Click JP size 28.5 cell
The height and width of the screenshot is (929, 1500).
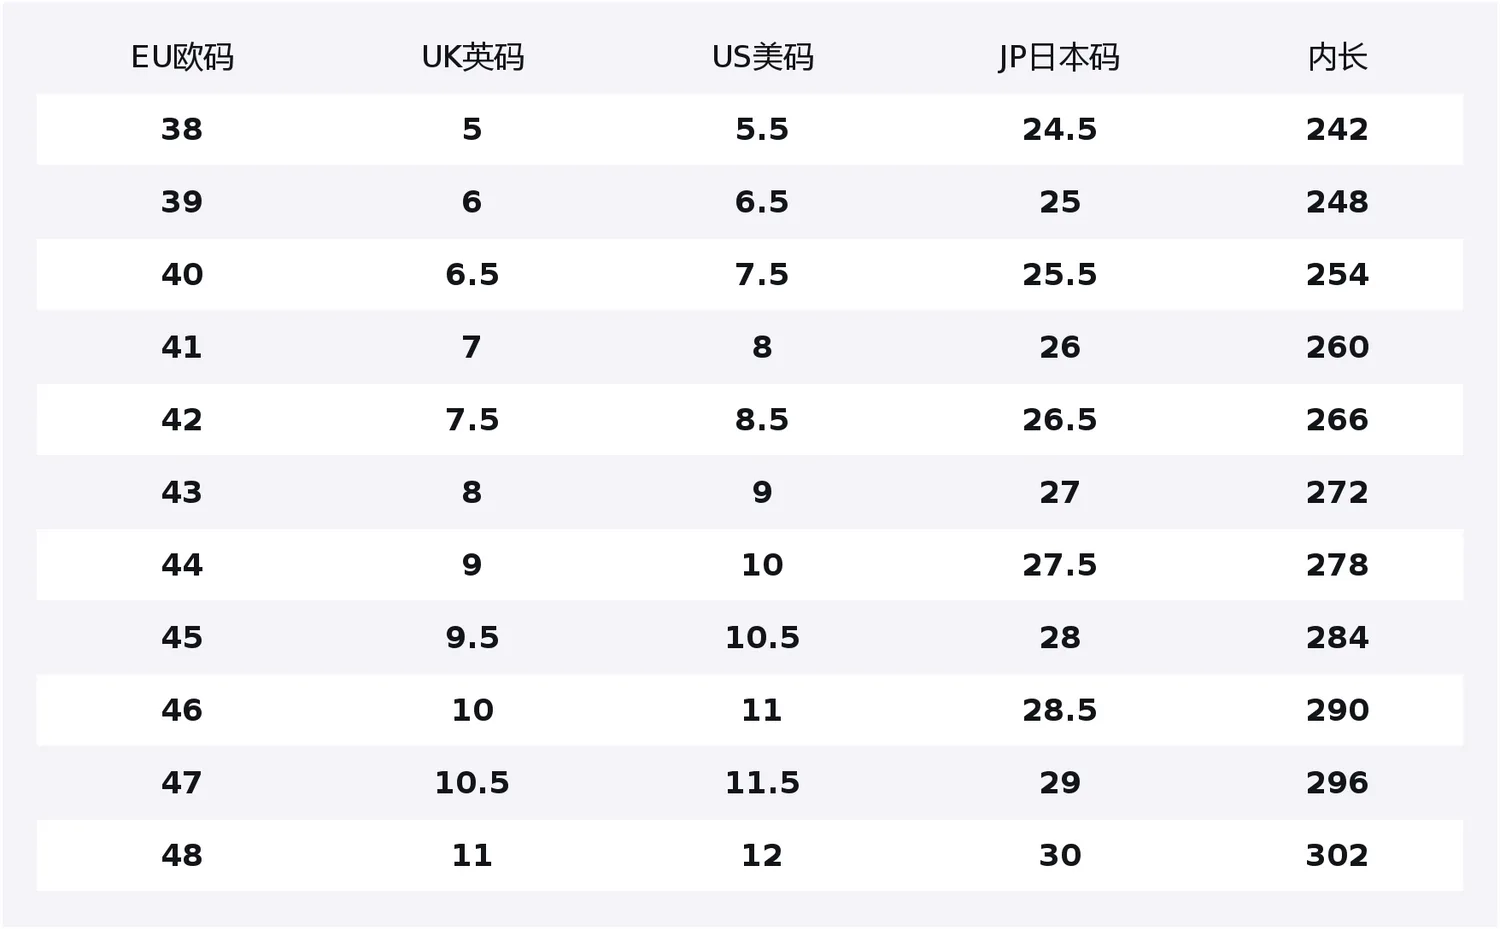coord(1059,710)
